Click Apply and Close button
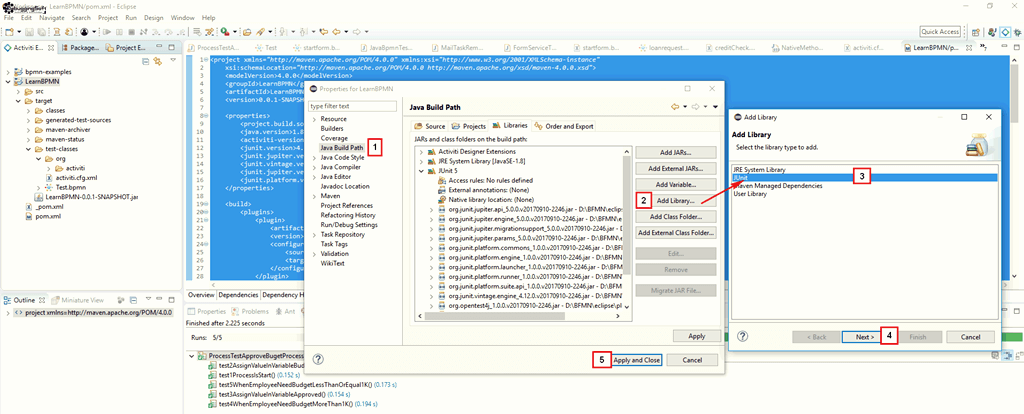The image size is (1024, 414). click(637, 360)
